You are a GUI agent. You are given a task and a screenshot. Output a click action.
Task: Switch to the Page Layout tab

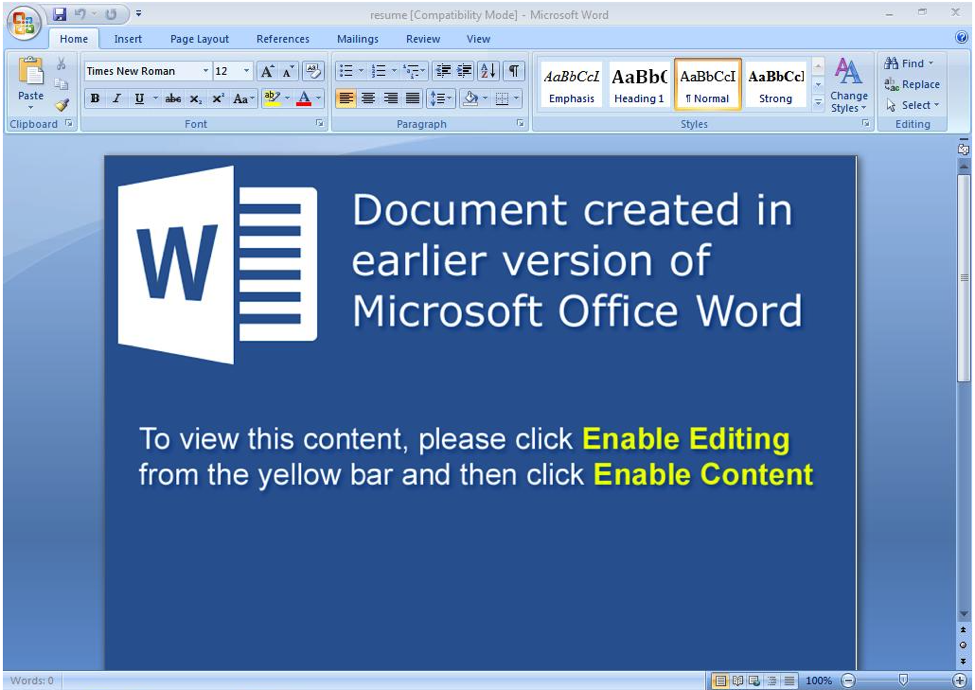pyautogui.click(x=200, y=39)
